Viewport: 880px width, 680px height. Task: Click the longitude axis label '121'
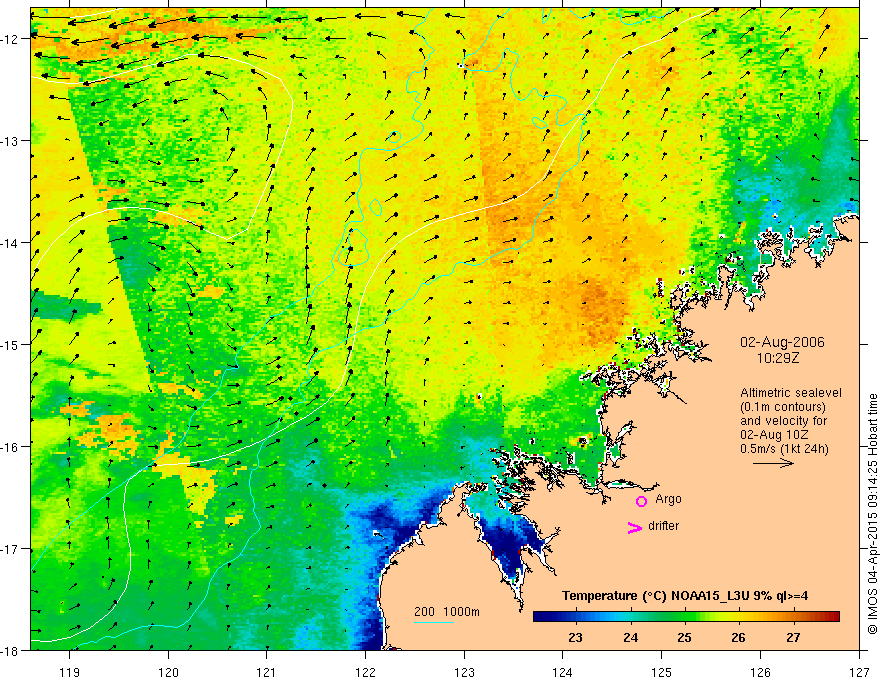click(267, 672)
